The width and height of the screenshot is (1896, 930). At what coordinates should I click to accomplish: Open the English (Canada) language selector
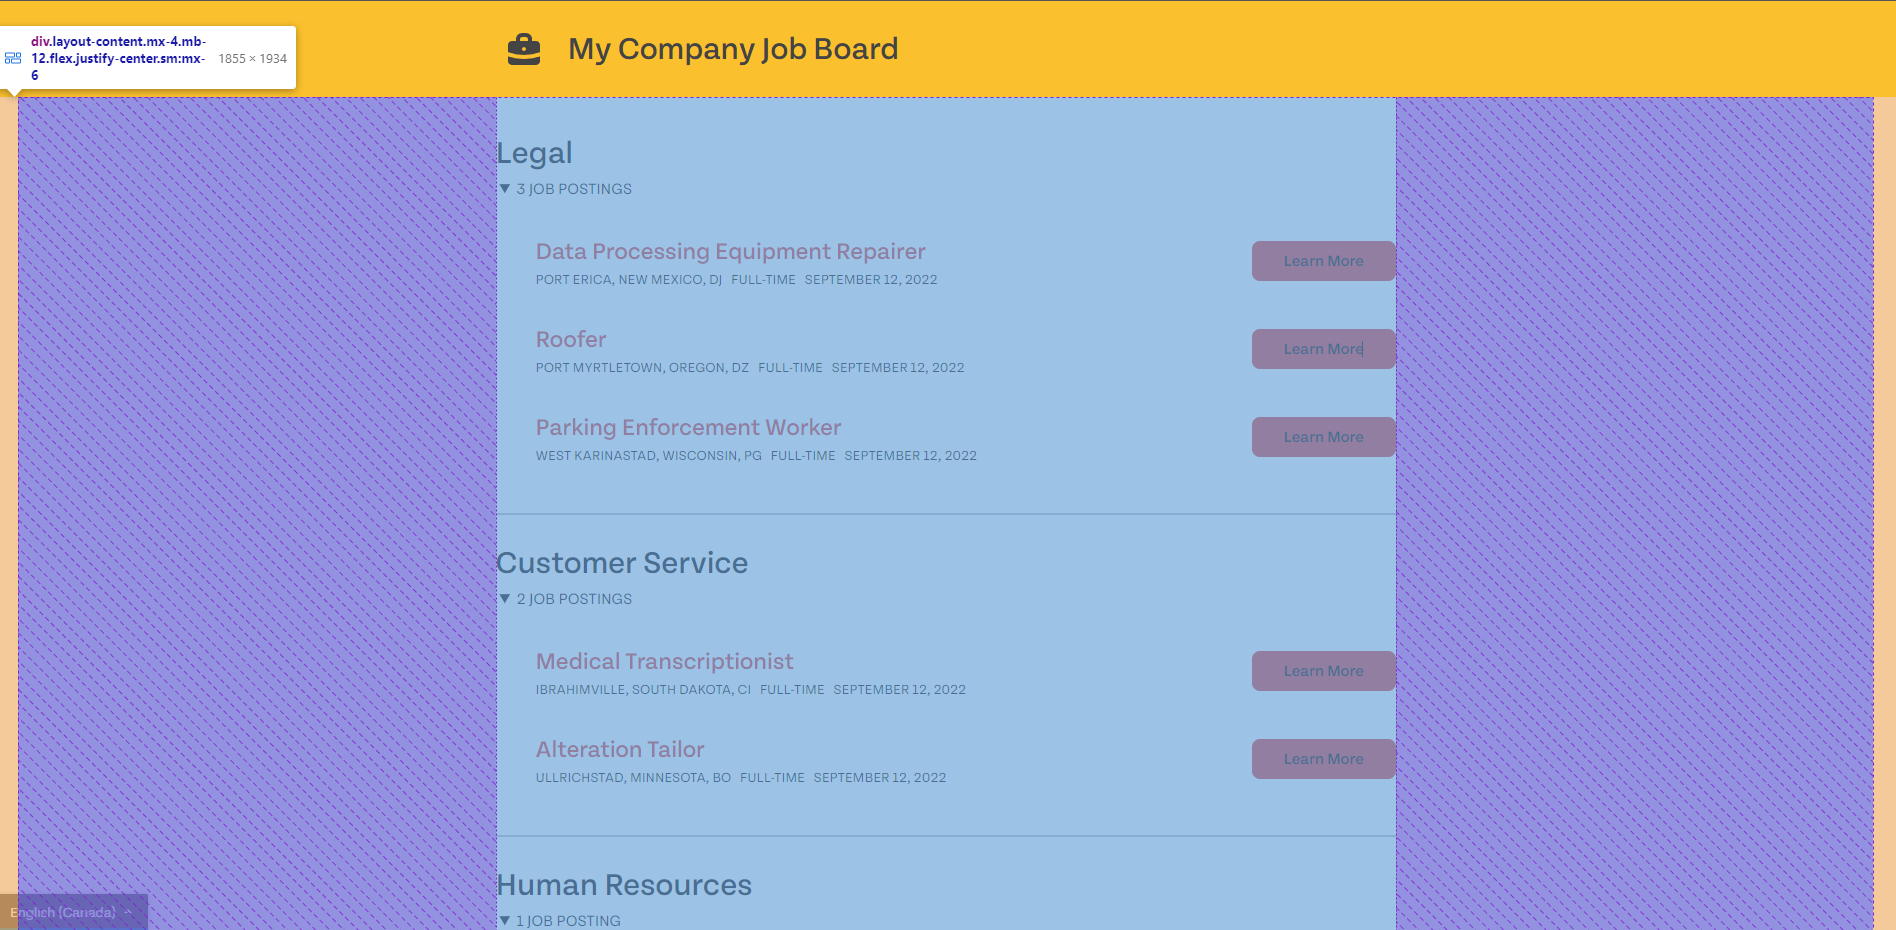click(73, 912)
